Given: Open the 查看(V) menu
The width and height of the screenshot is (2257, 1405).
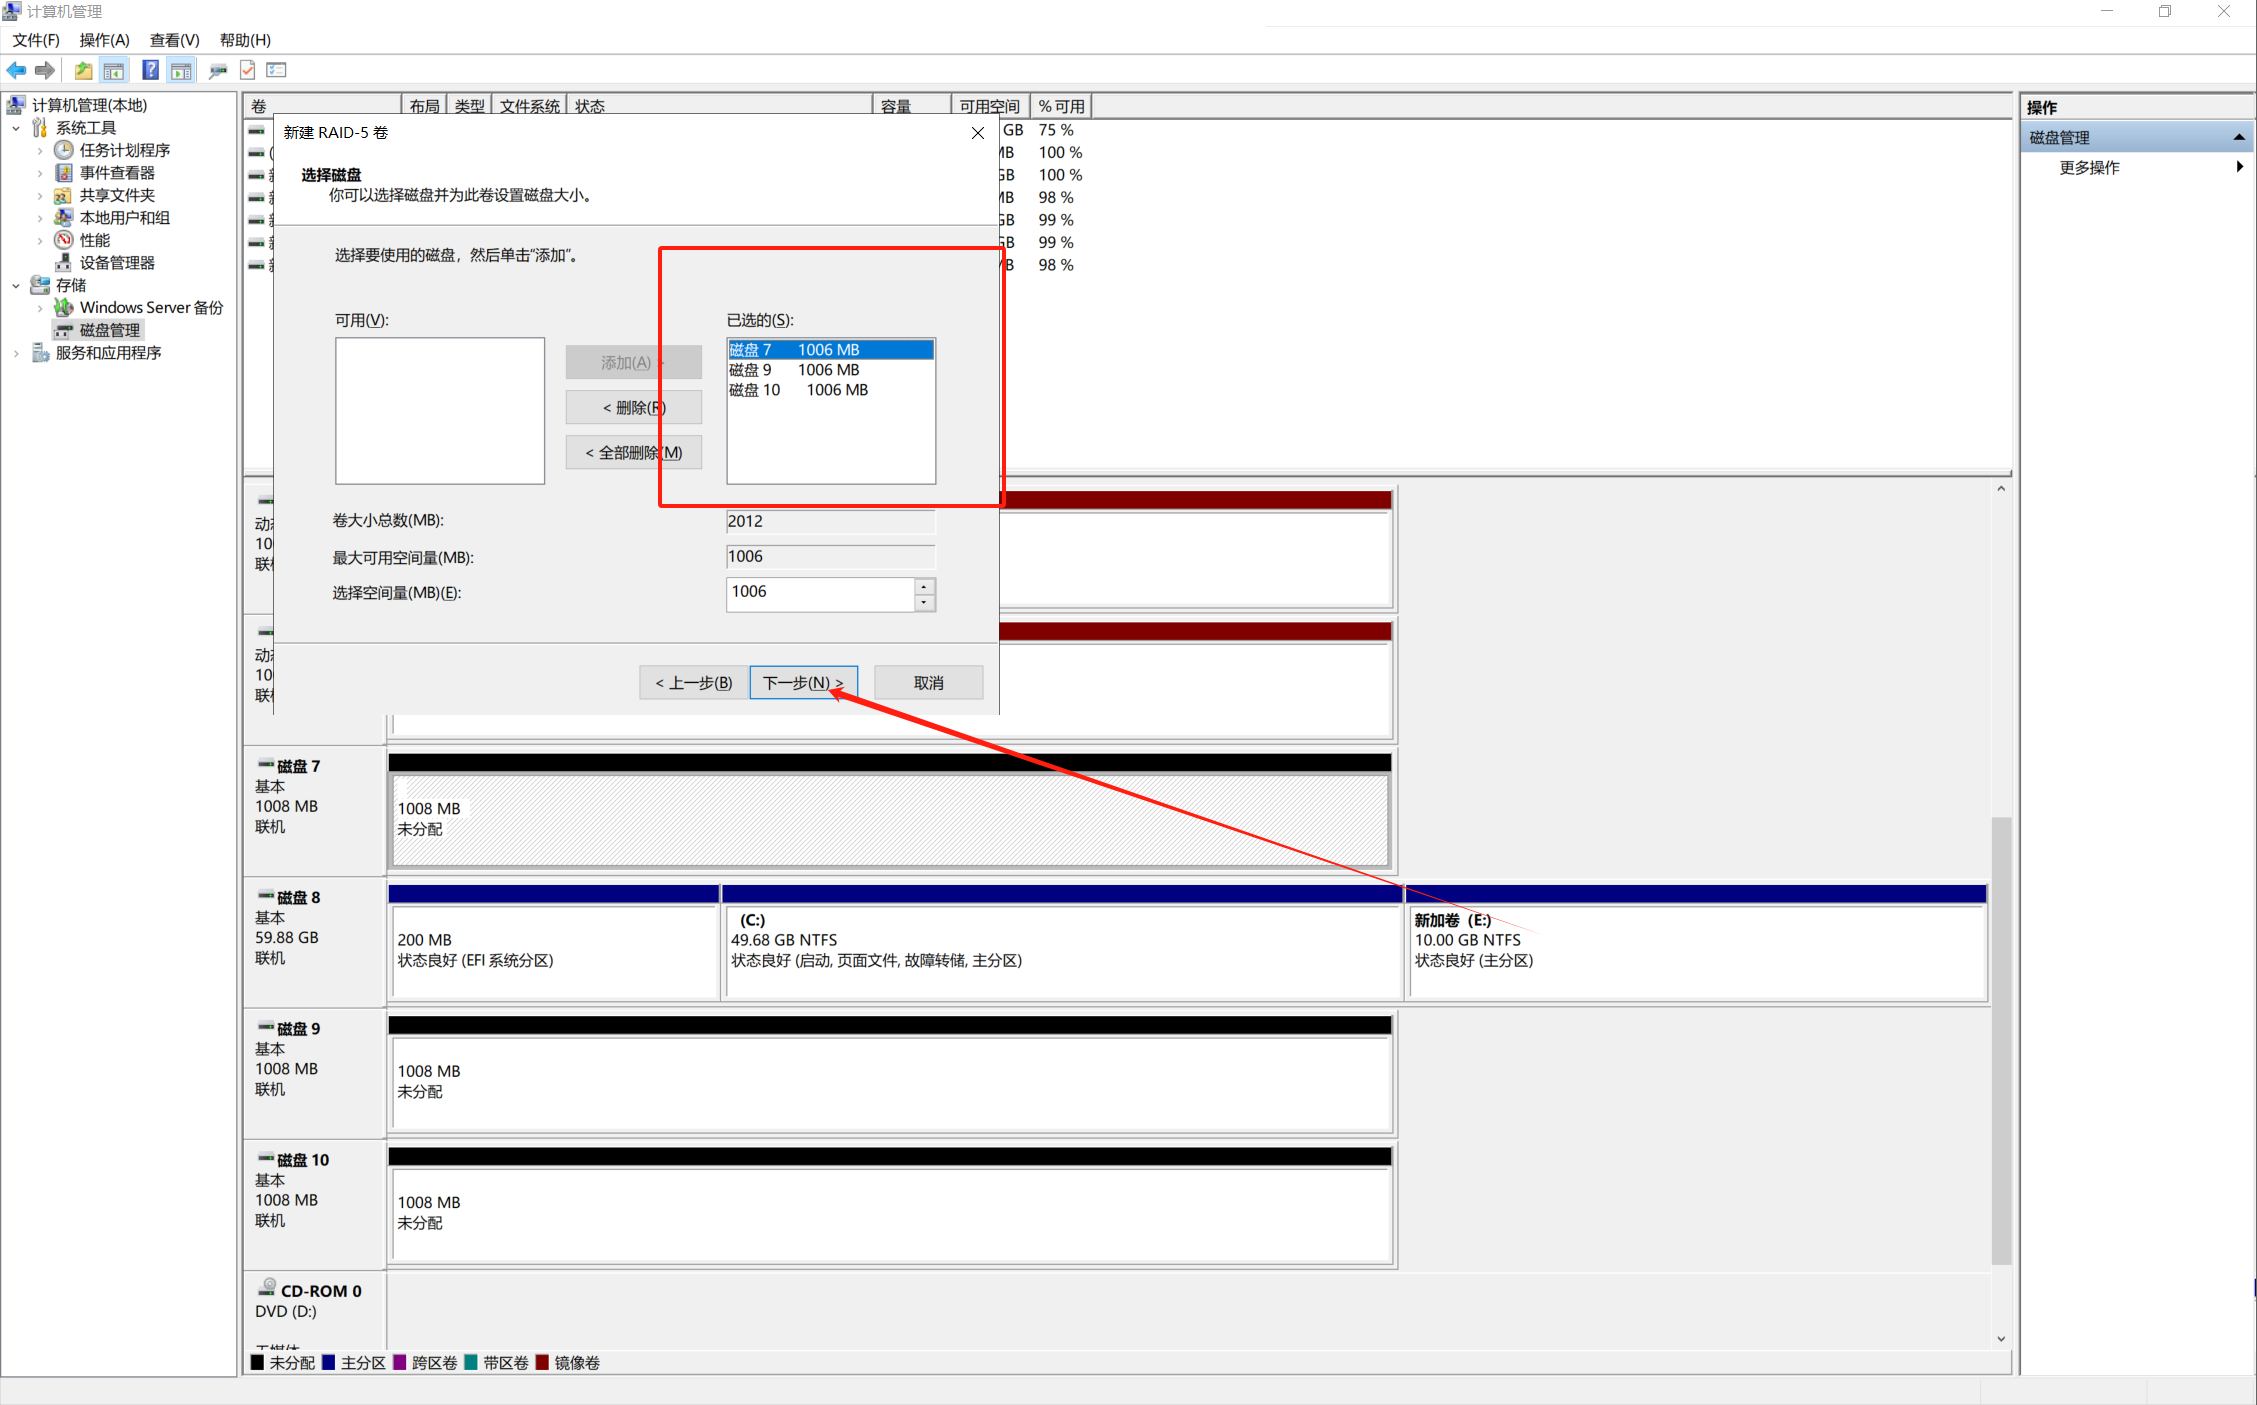Looking at the screenshot, I should [174, 40].
